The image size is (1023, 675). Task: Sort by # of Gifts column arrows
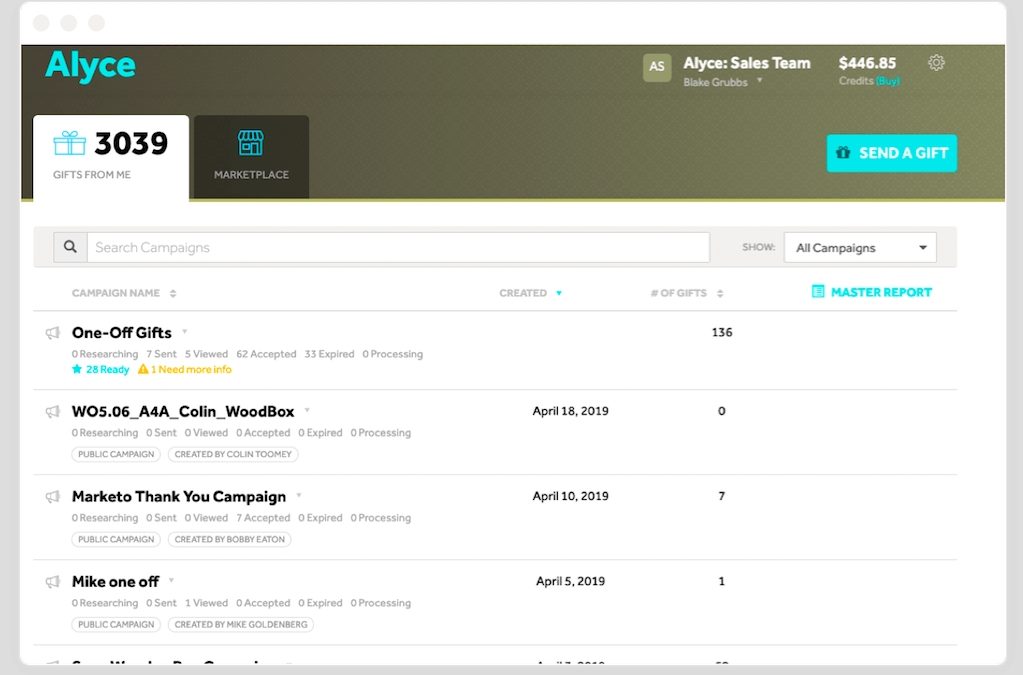pos(720,293)
